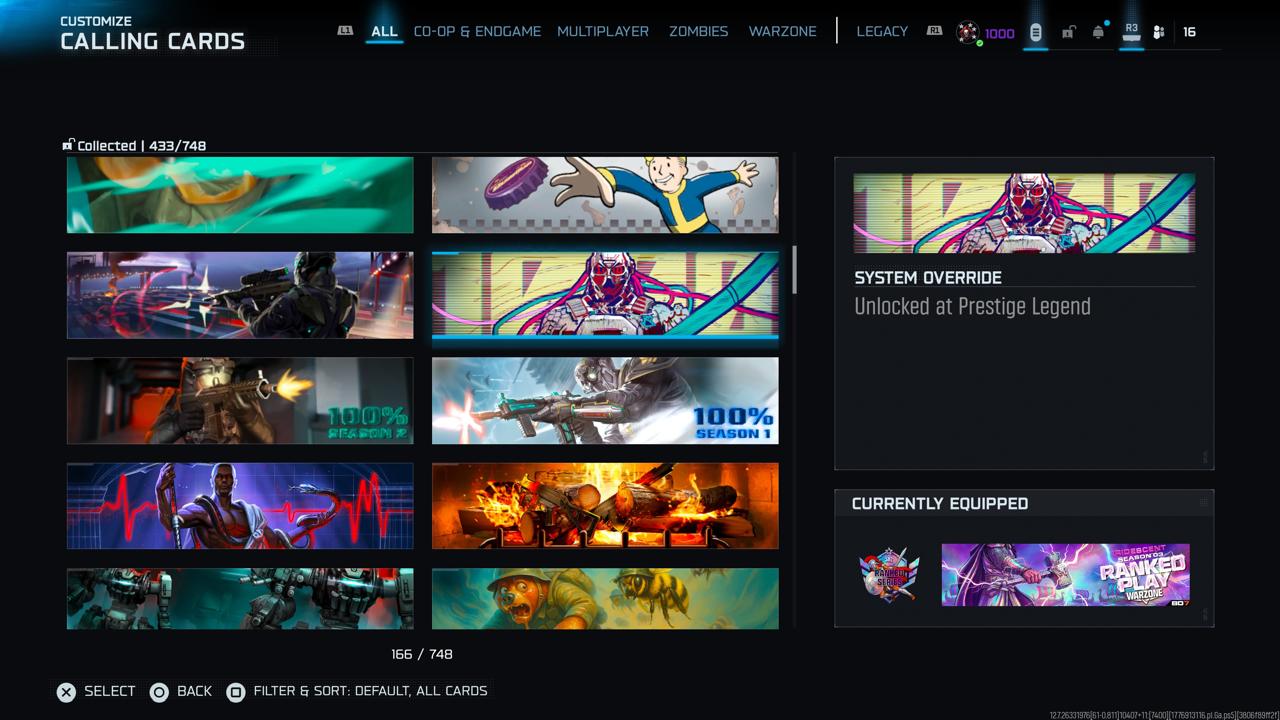Choose the 100% Season 2 calling card
The image size is (1280, 720).
pyautogui.click(x=240, y=400)
